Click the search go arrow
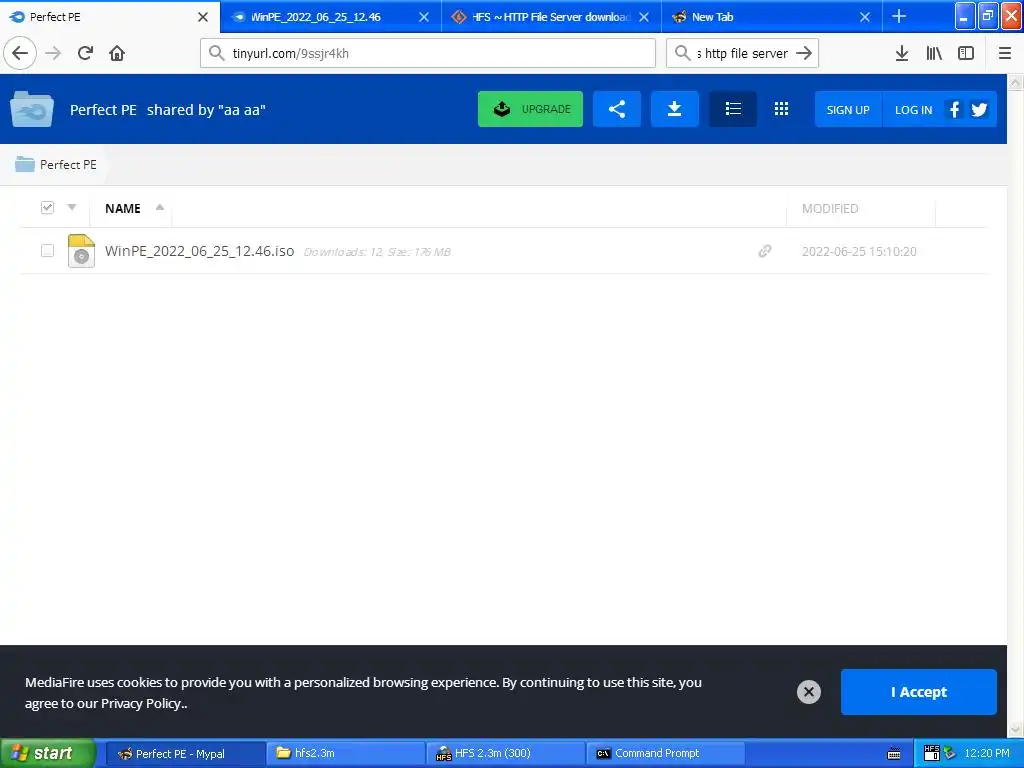The height and width of the screenshot is (768, 1024). 804,53
